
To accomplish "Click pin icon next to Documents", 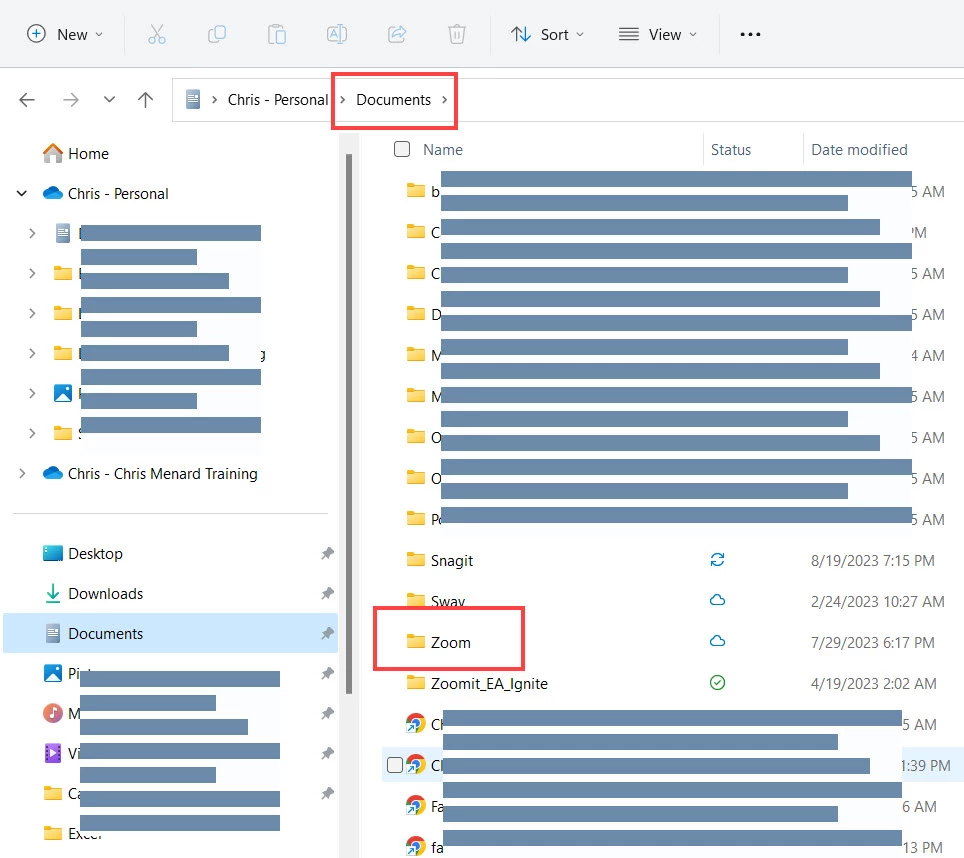I will pos(327,634).
